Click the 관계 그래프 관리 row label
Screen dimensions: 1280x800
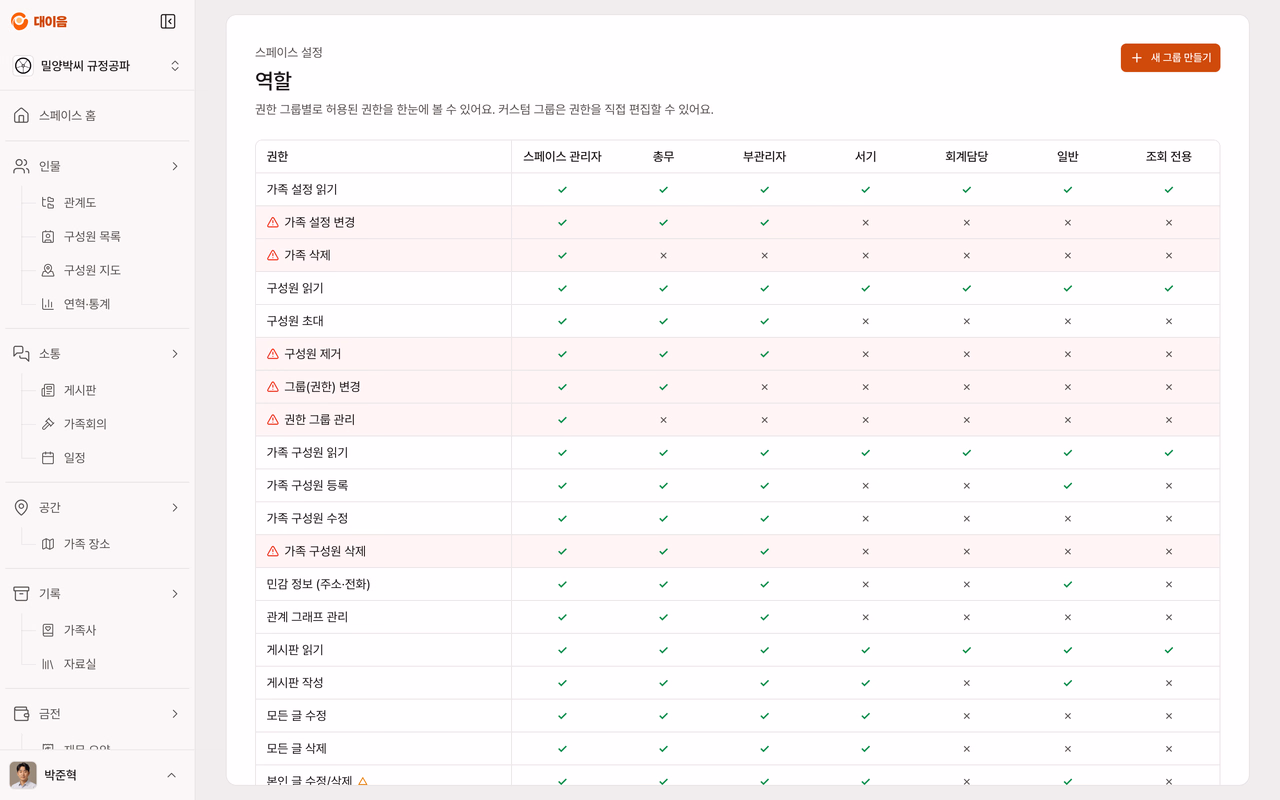[307, 617]
